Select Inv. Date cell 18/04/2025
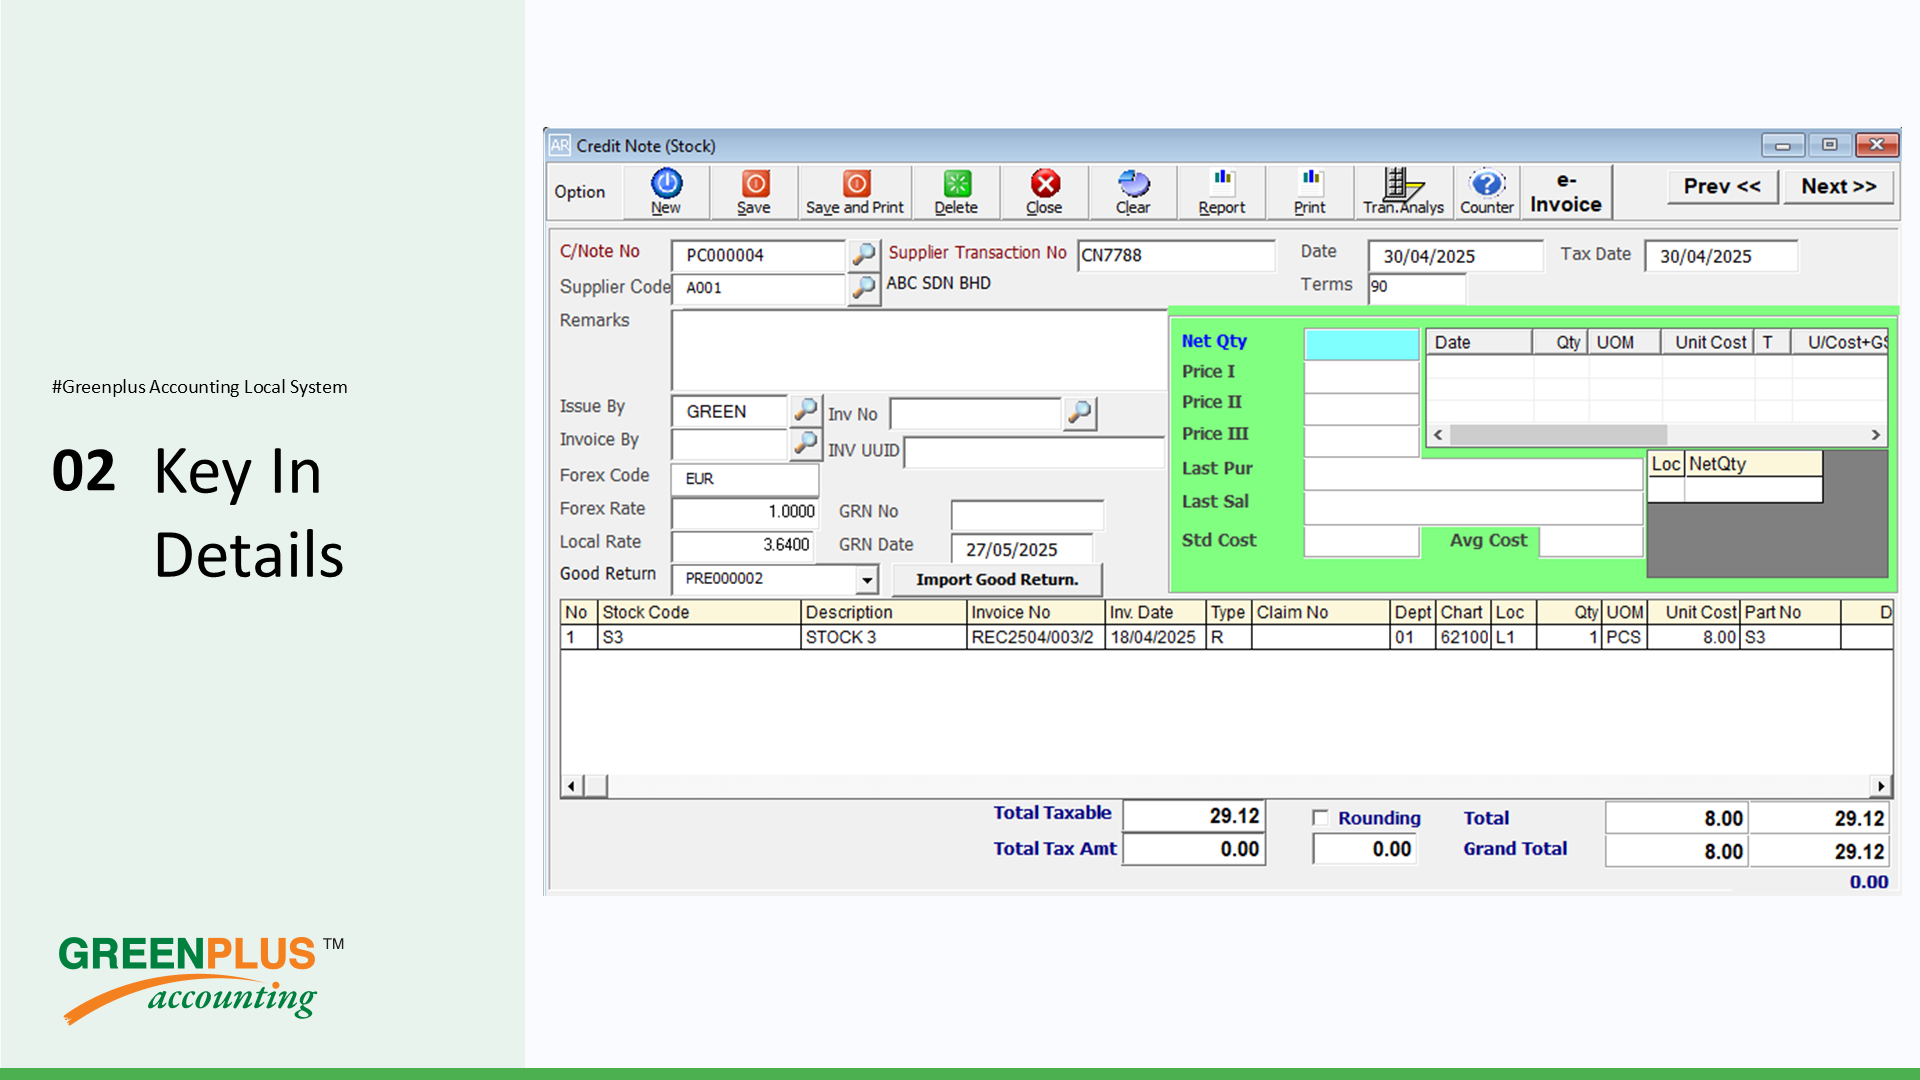The width and height of the screenshot is (1920, 1080). (x=1155, y=637)
